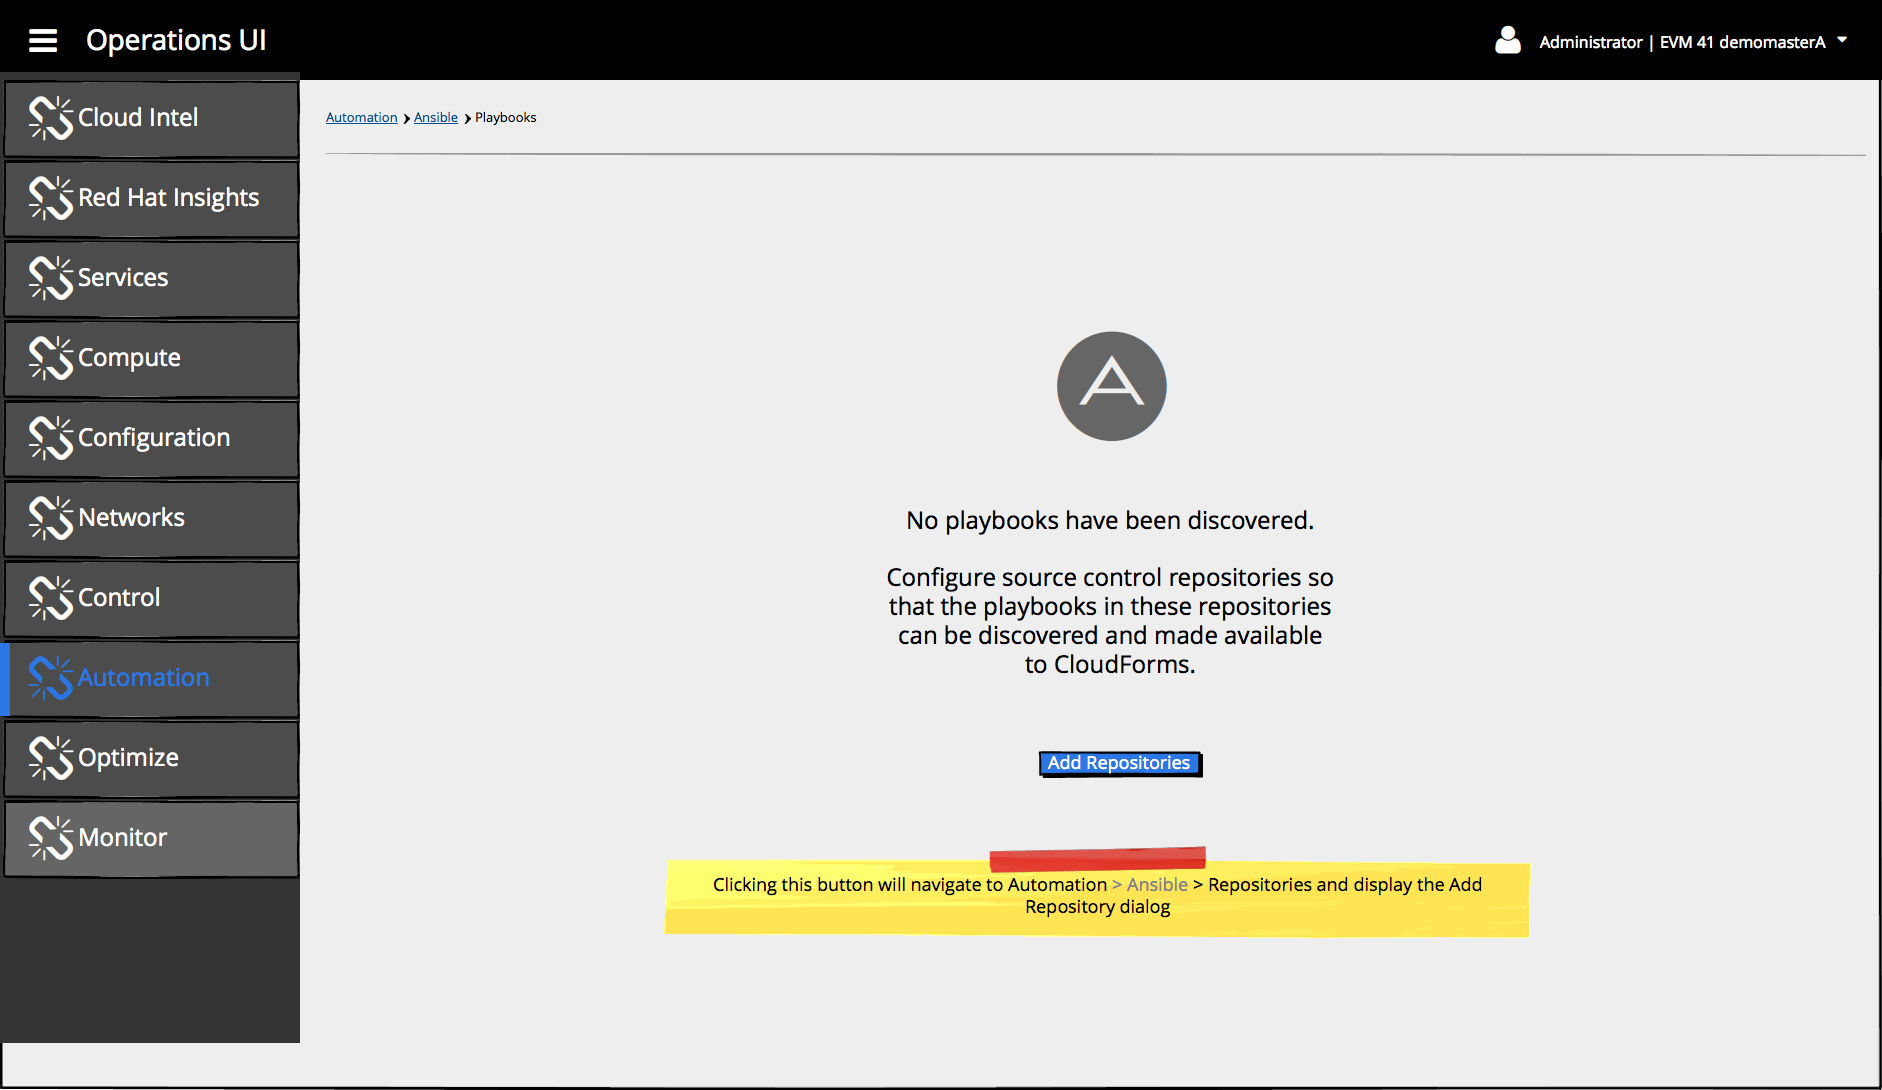The width and height of the screenshot is (1882, 1090).
Task: Select the highlighted Automation menu item
Action: pos(152,679)
